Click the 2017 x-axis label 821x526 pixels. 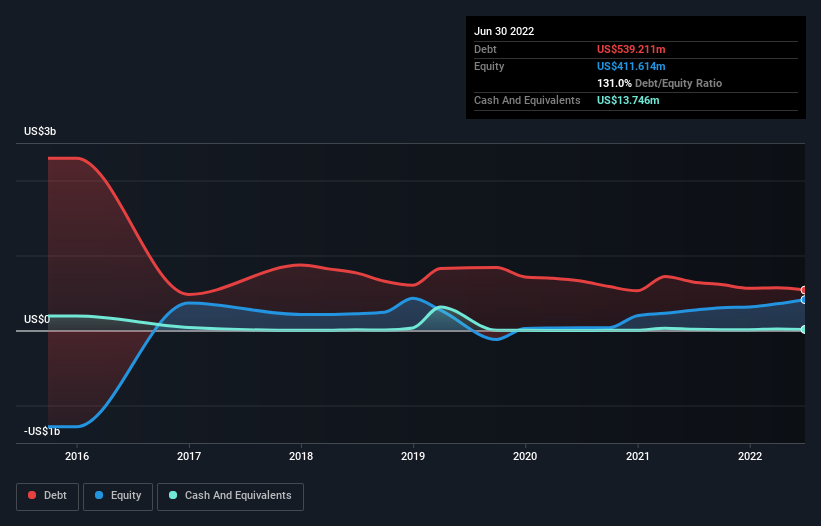coord(189,456)
